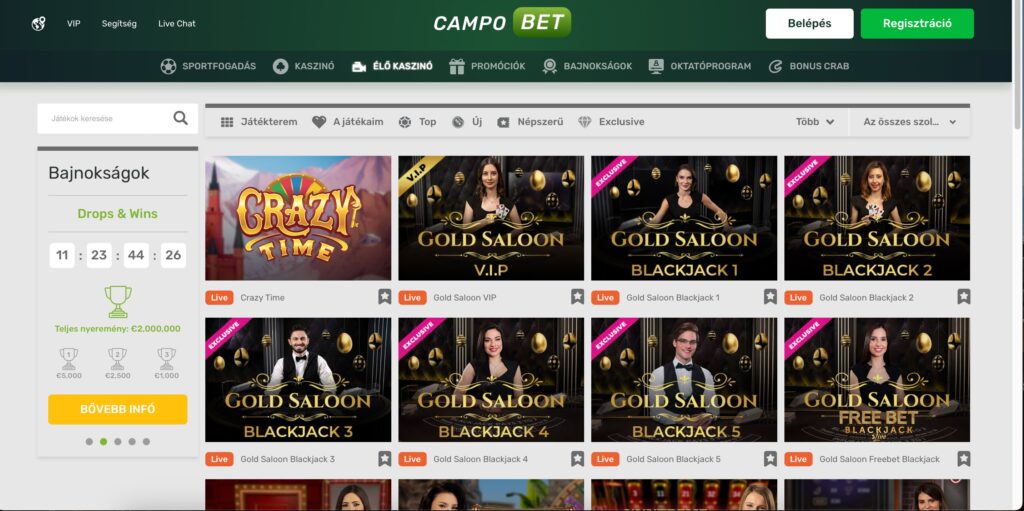
Task: Toggle favorite for Gold Saloon Blackjack 5
Action: [771, 459]
